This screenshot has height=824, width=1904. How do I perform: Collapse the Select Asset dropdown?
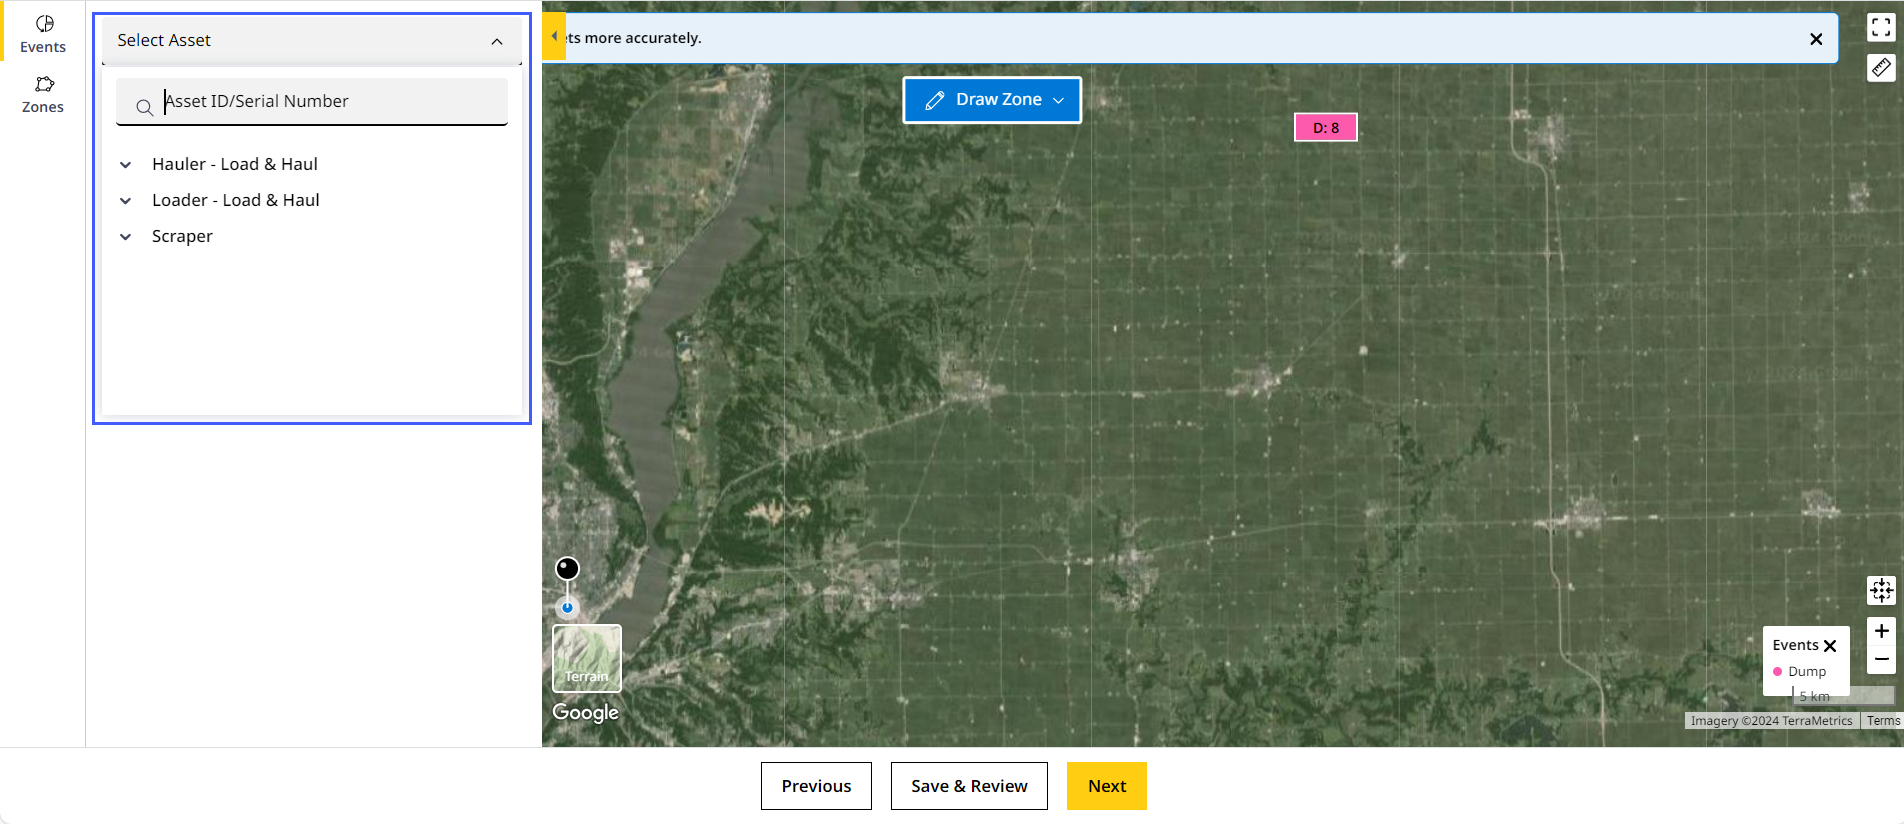tap(496, 41)
